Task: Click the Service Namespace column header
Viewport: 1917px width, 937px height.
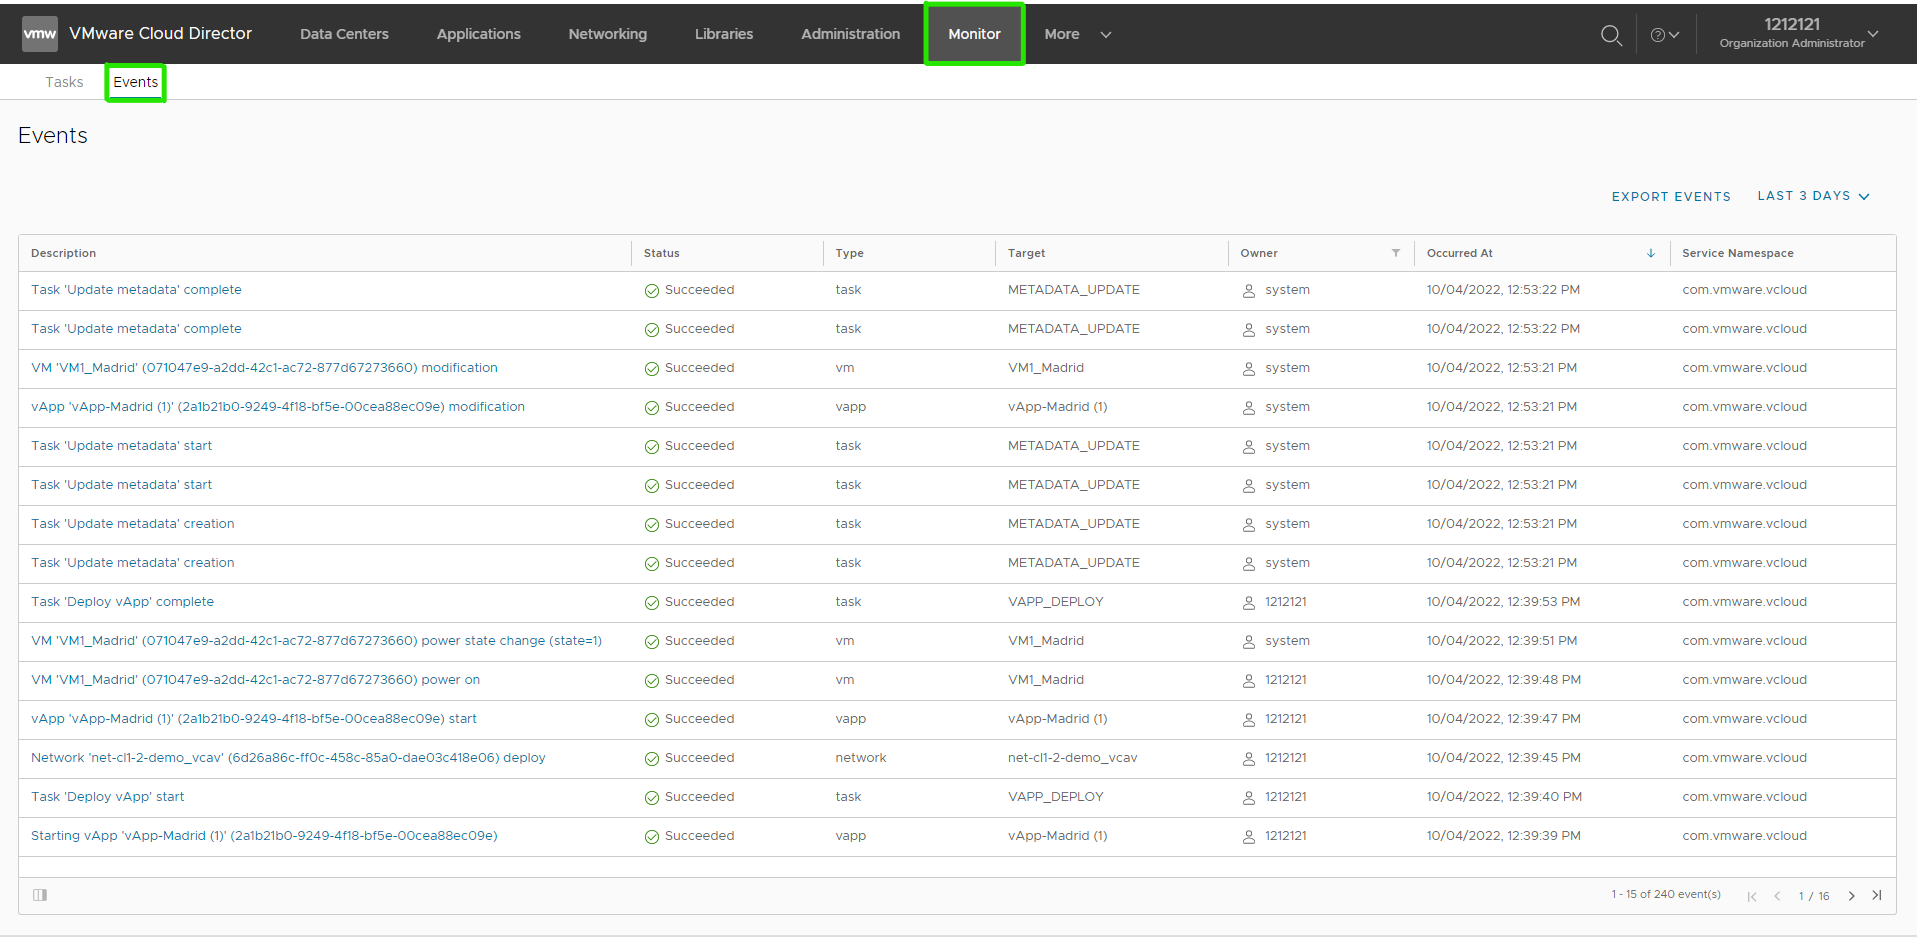Action: coord(1737,253)
